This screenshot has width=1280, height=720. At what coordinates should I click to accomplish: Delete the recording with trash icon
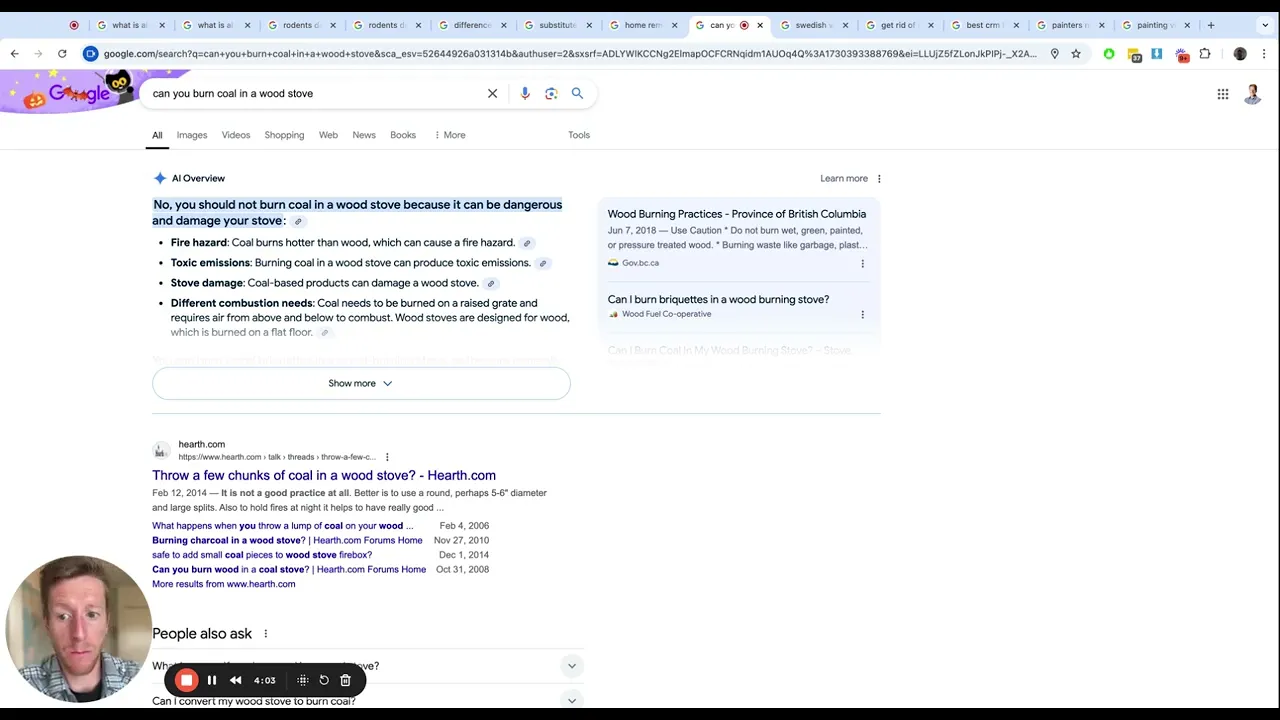[345, 680]
